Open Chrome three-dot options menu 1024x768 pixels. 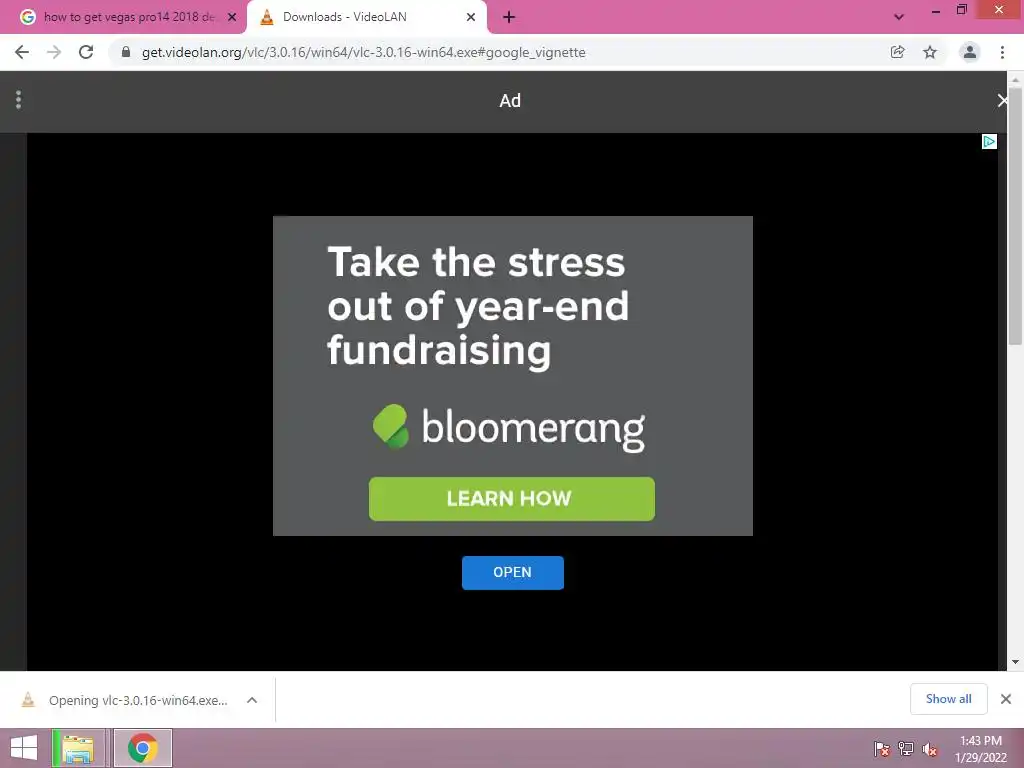(1002, 52)
